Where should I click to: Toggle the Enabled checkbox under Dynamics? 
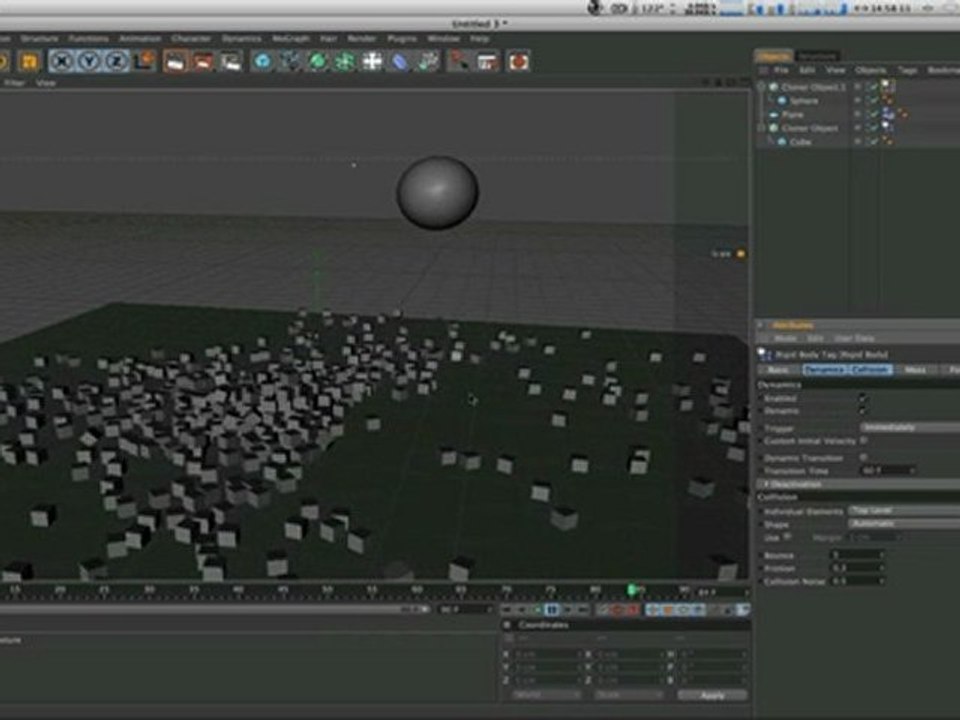click(x=863, y=398)
